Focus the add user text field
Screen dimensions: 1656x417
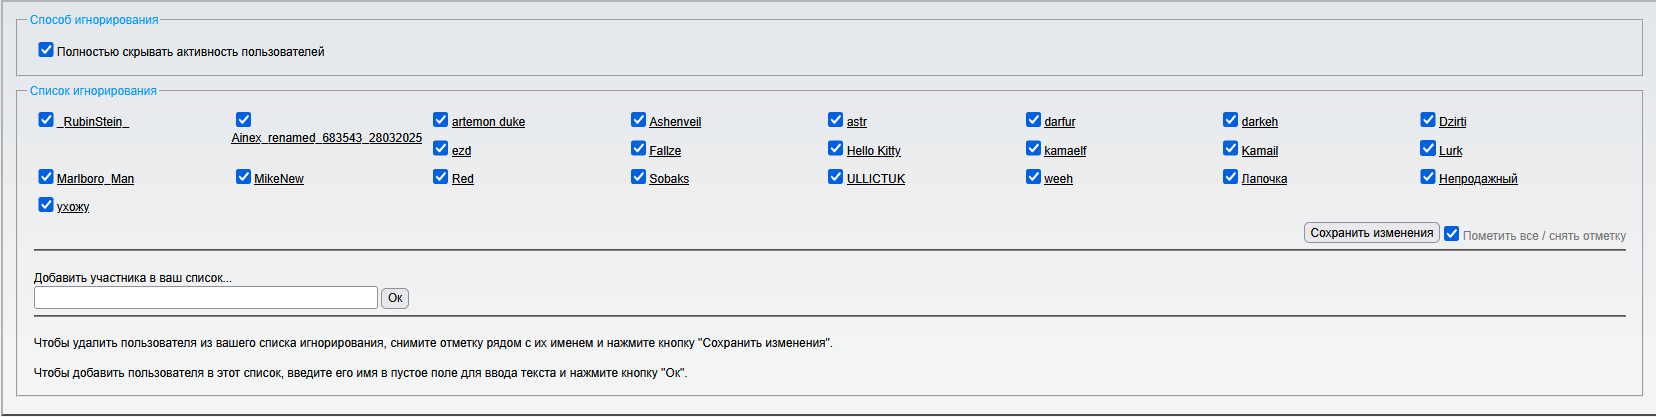point(206,298)
